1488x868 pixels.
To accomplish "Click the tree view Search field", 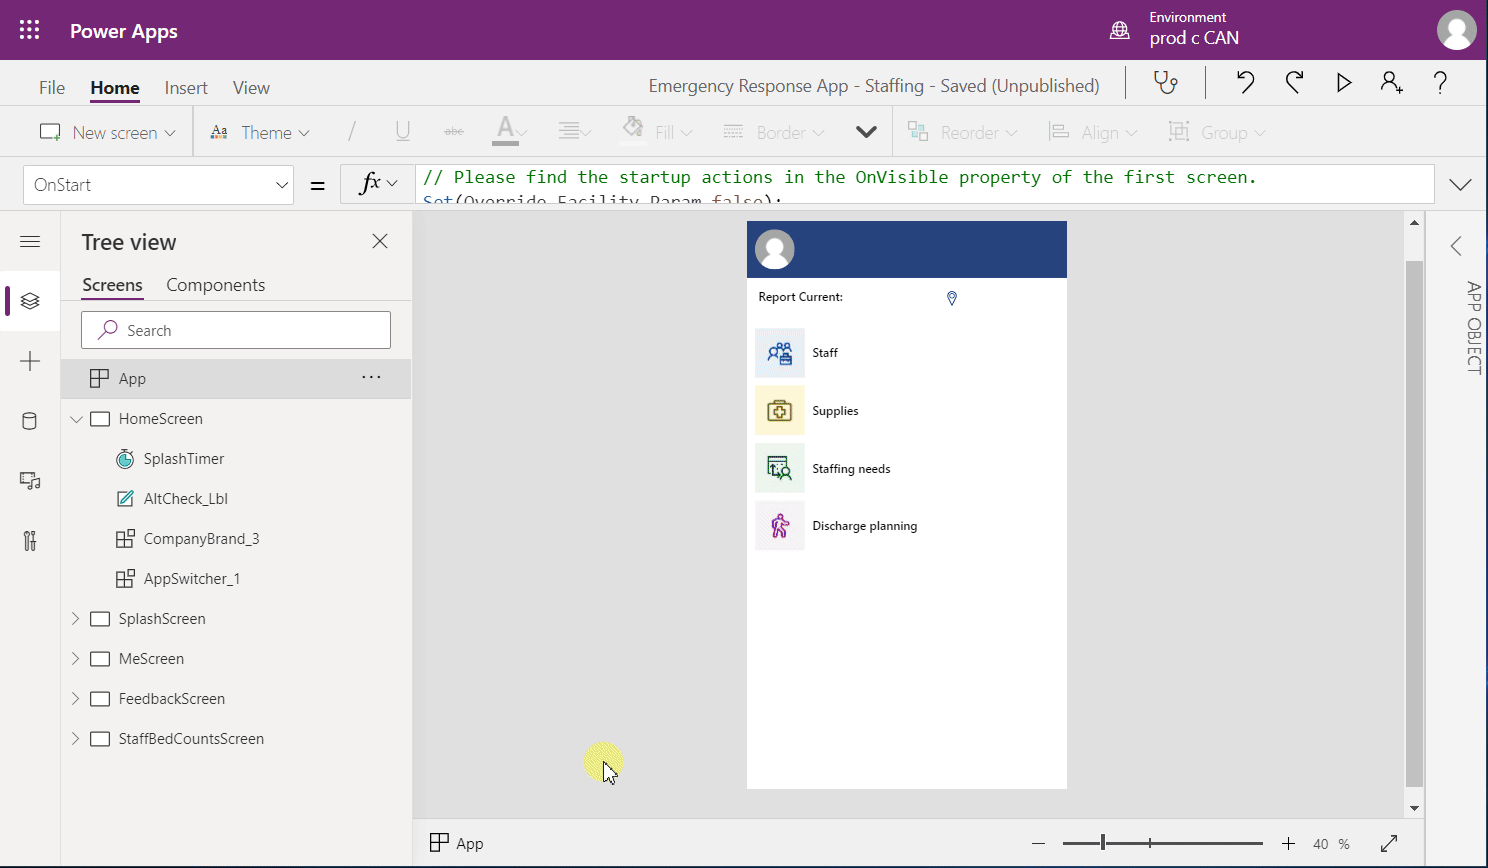I will tap(236, 331).
